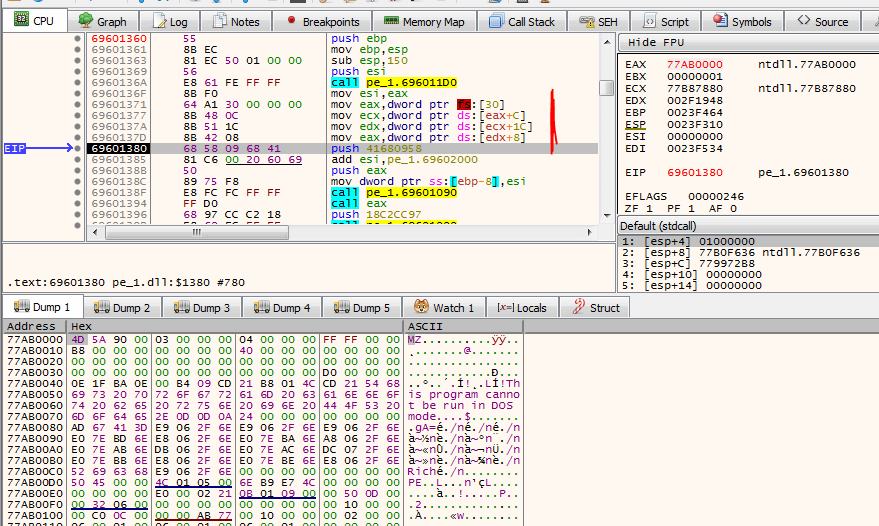Click the Call Stack tab icon
This screenshot has width=879, height=526.
click(496, 21)
